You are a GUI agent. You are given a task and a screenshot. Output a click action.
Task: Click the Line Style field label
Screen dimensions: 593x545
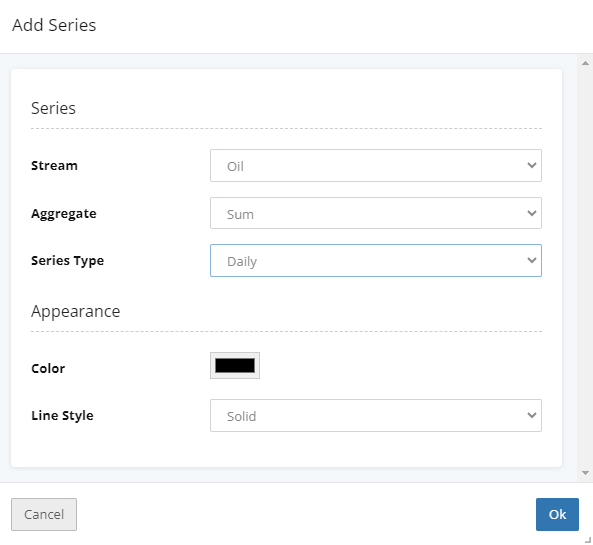pos(62,416)
